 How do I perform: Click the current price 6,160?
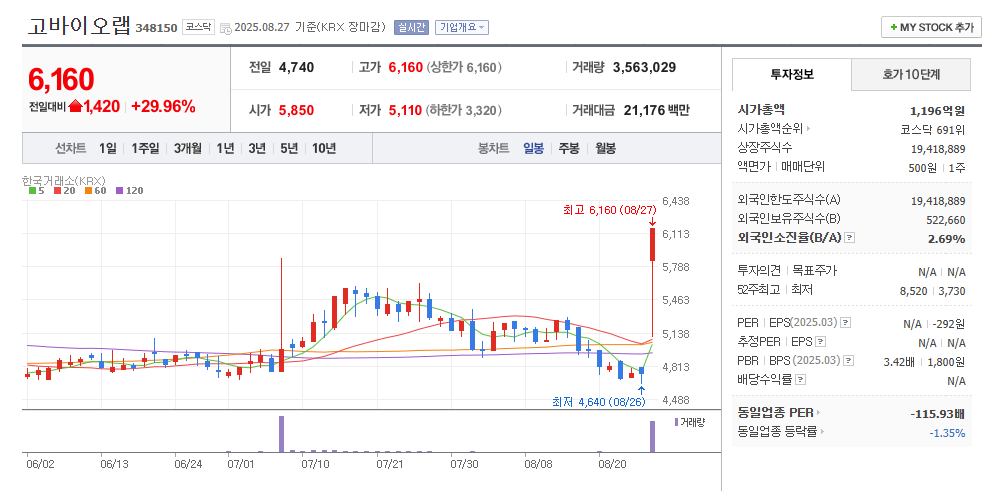(61, 80)
